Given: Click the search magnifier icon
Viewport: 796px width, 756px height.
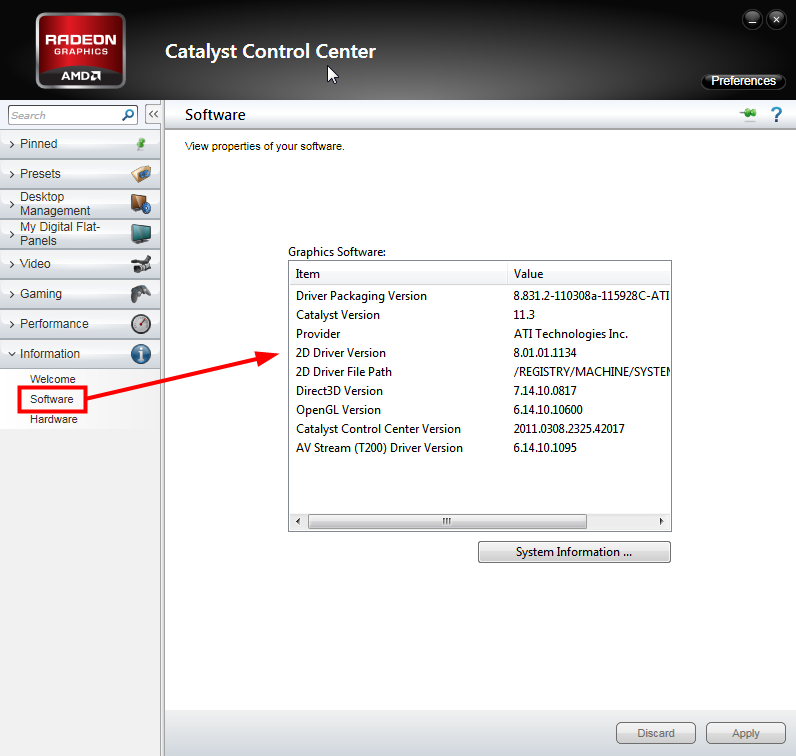Looking at the screenshot, I should (128, 115).
